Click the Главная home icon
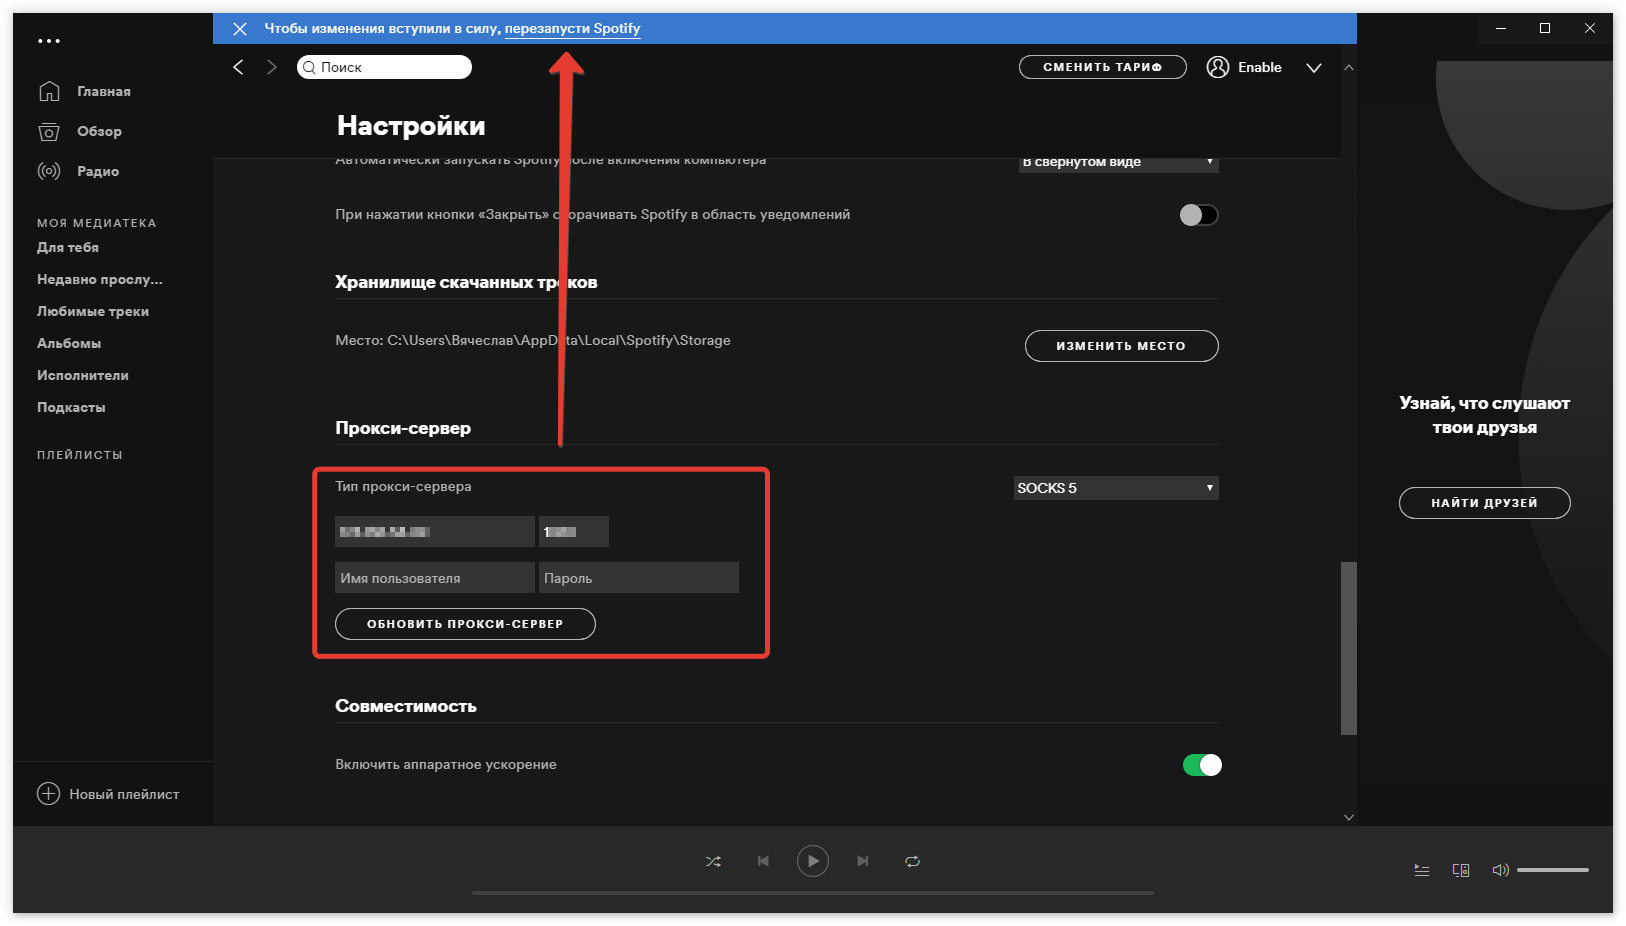 pos(49,91)
